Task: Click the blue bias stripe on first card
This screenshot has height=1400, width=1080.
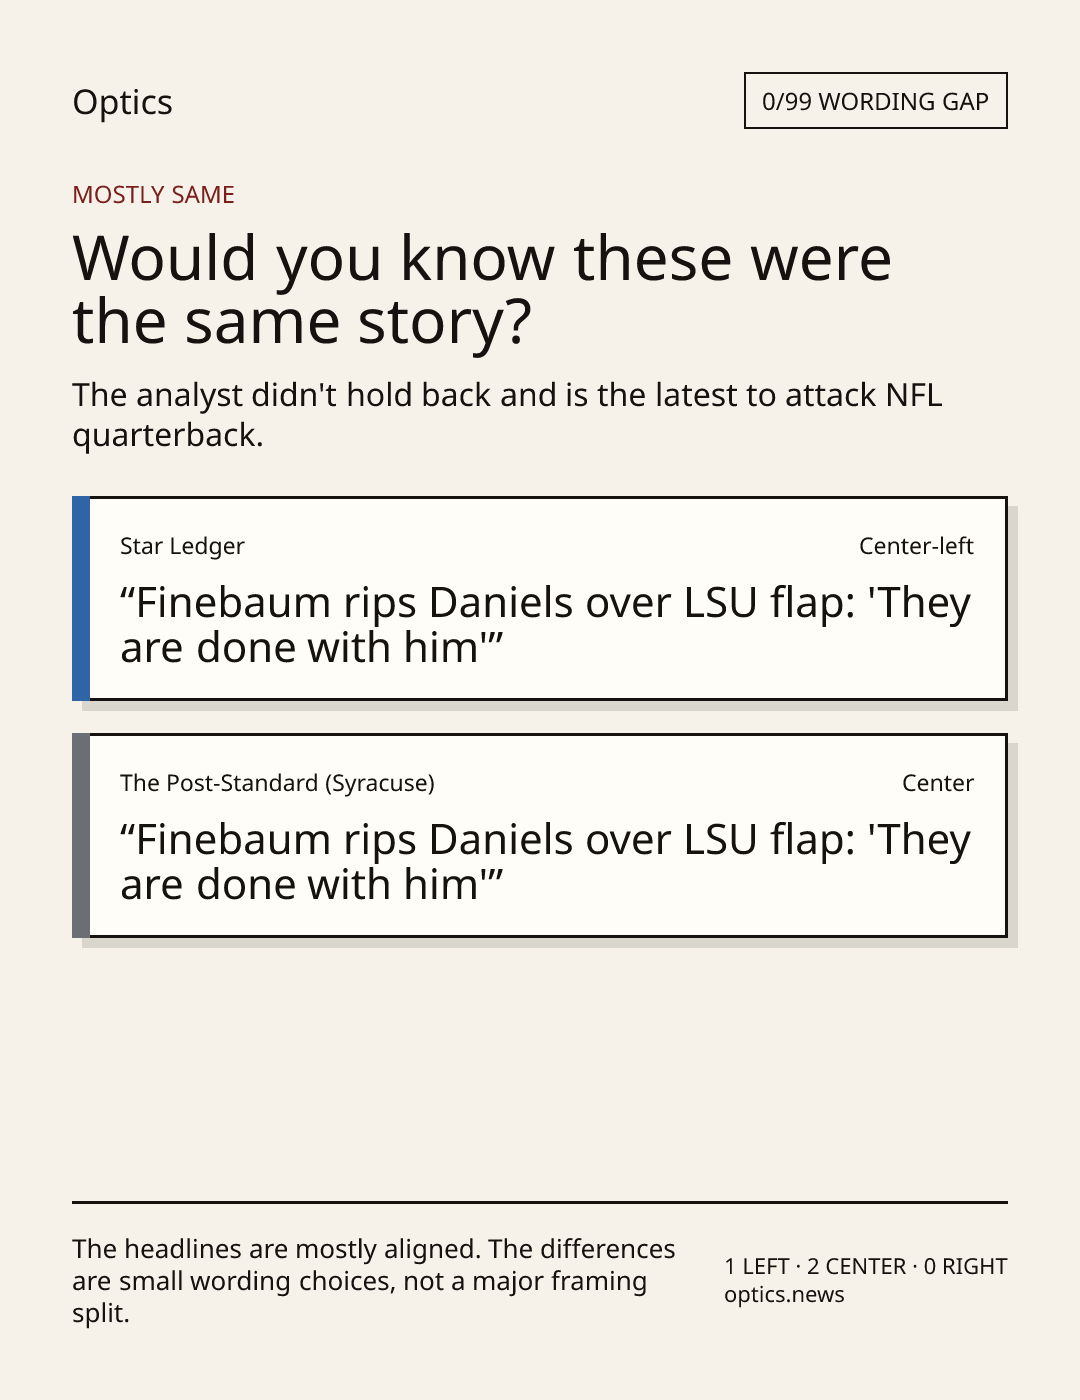Action: point(81,598)
